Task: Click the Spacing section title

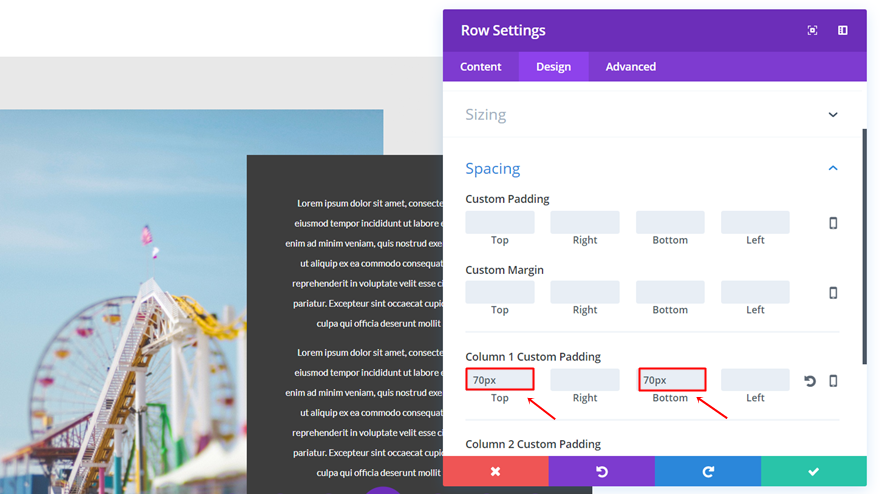Action: (493, 168)
